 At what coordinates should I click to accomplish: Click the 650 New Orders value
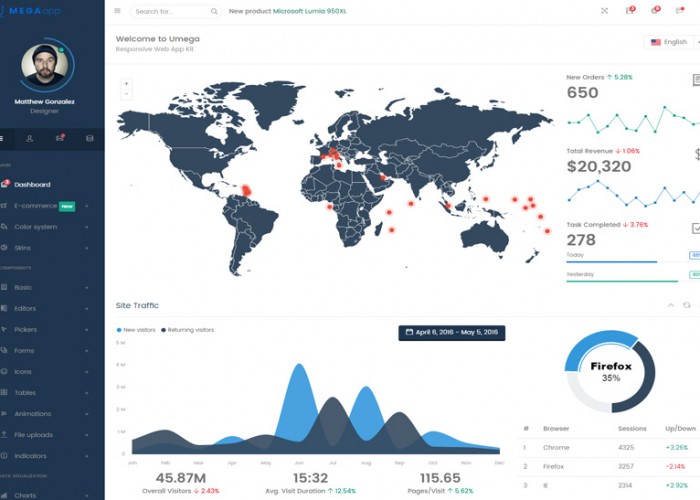click(582, 92)
